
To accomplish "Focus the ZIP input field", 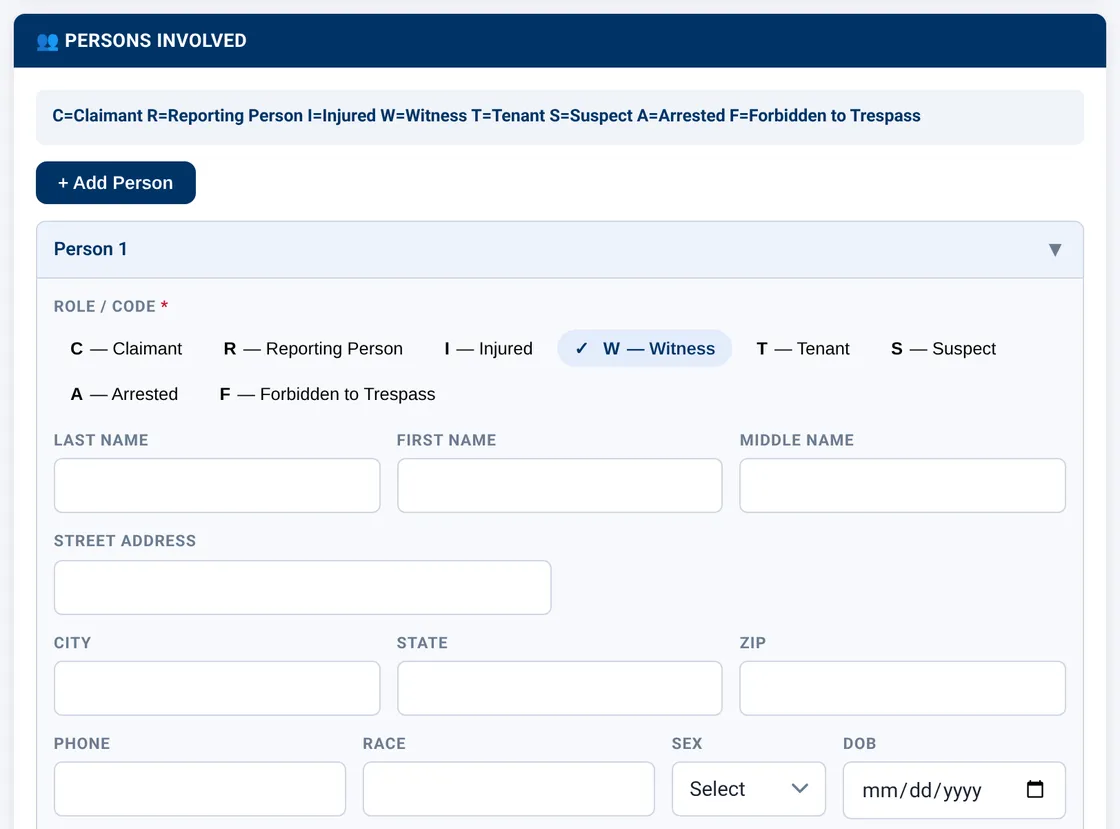I will point(903,688).
